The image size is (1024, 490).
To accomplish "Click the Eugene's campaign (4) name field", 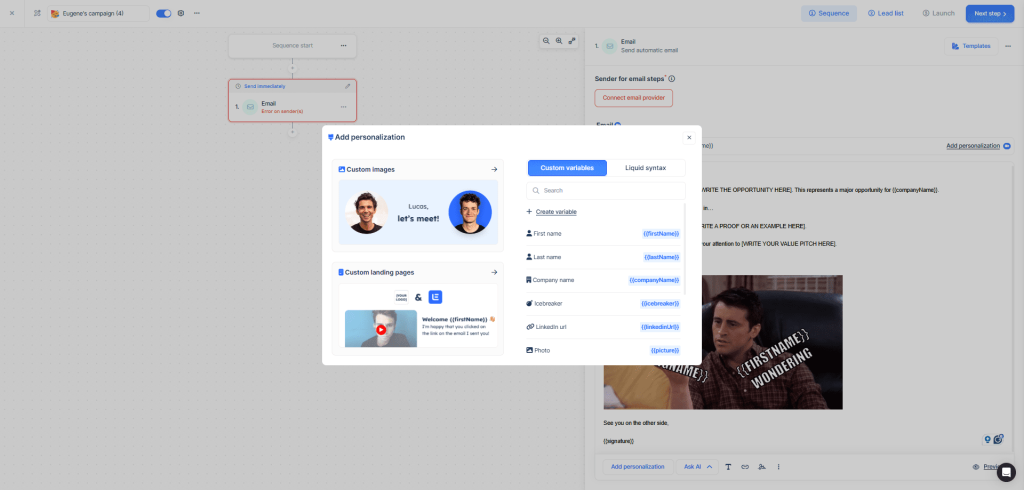I will click(x=99, y=13).
